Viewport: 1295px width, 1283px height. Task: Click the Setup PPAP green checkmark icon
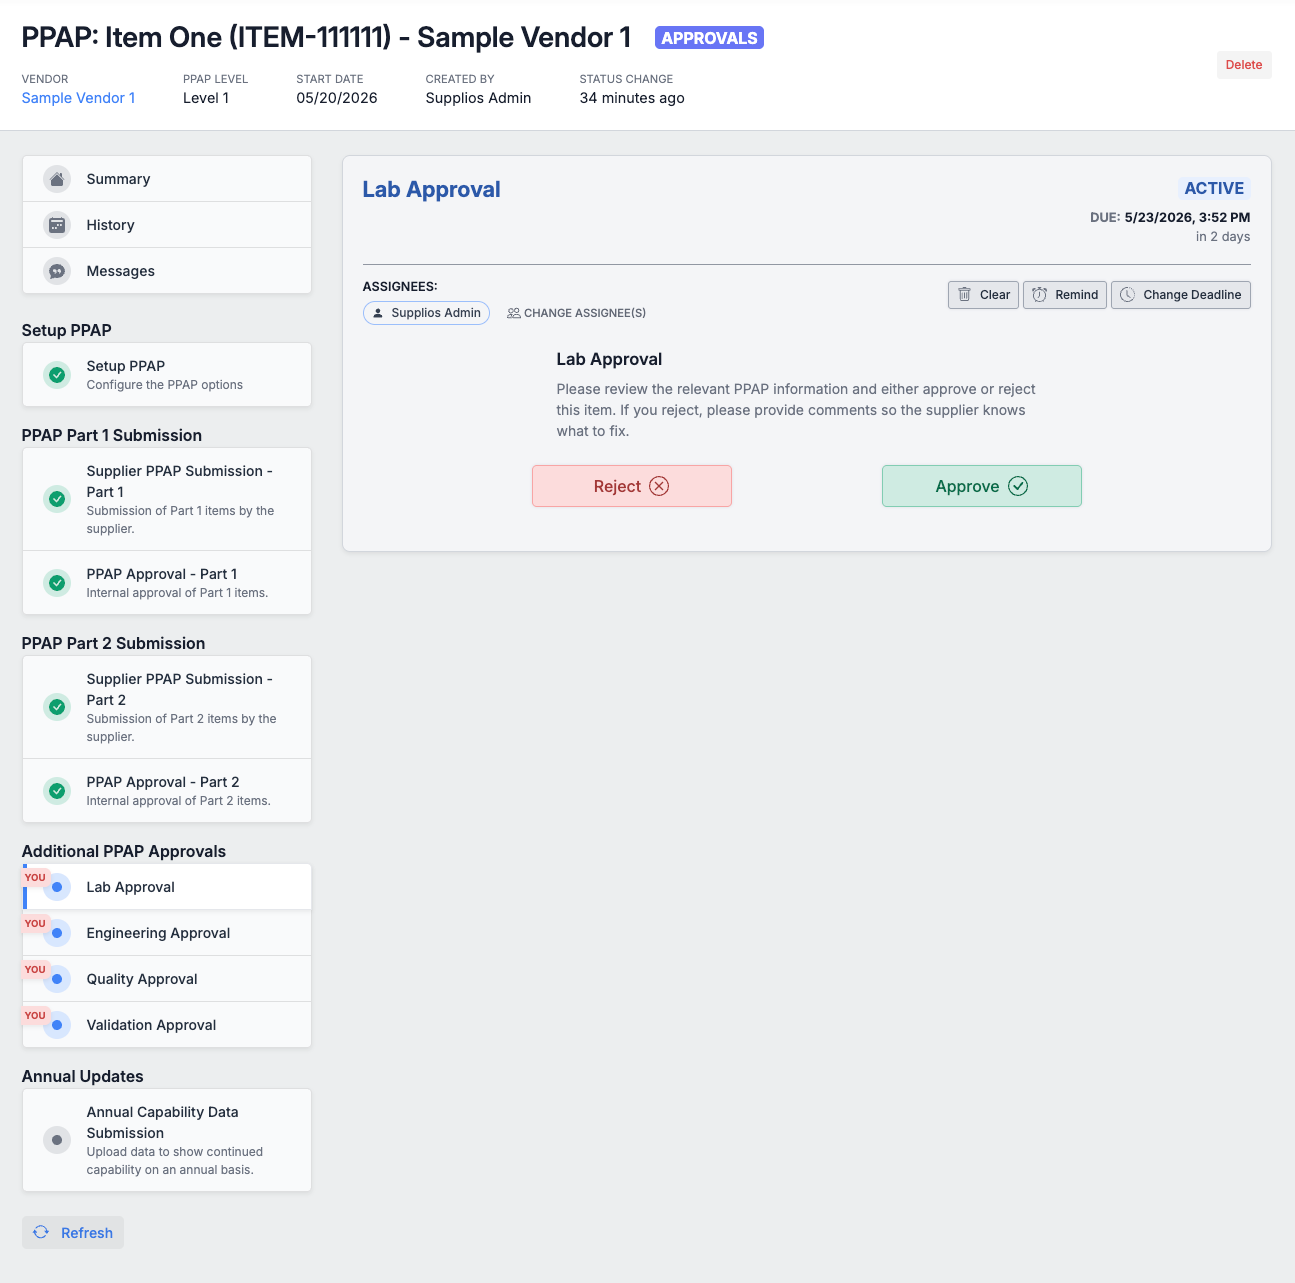[57, 375]
